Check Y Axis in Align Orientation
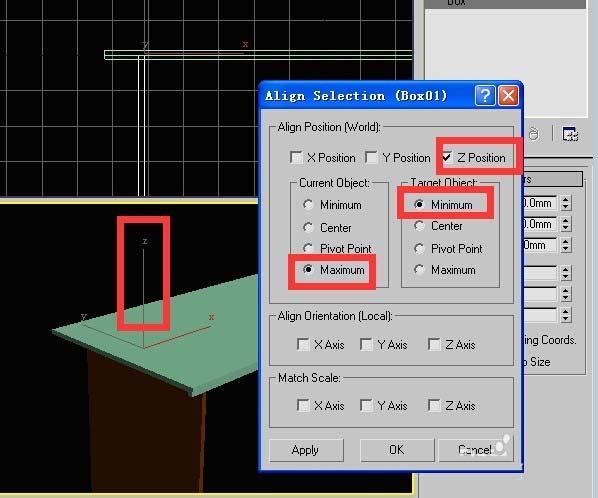Viewport: 598px width, 498px height. (x=366, y=344)
